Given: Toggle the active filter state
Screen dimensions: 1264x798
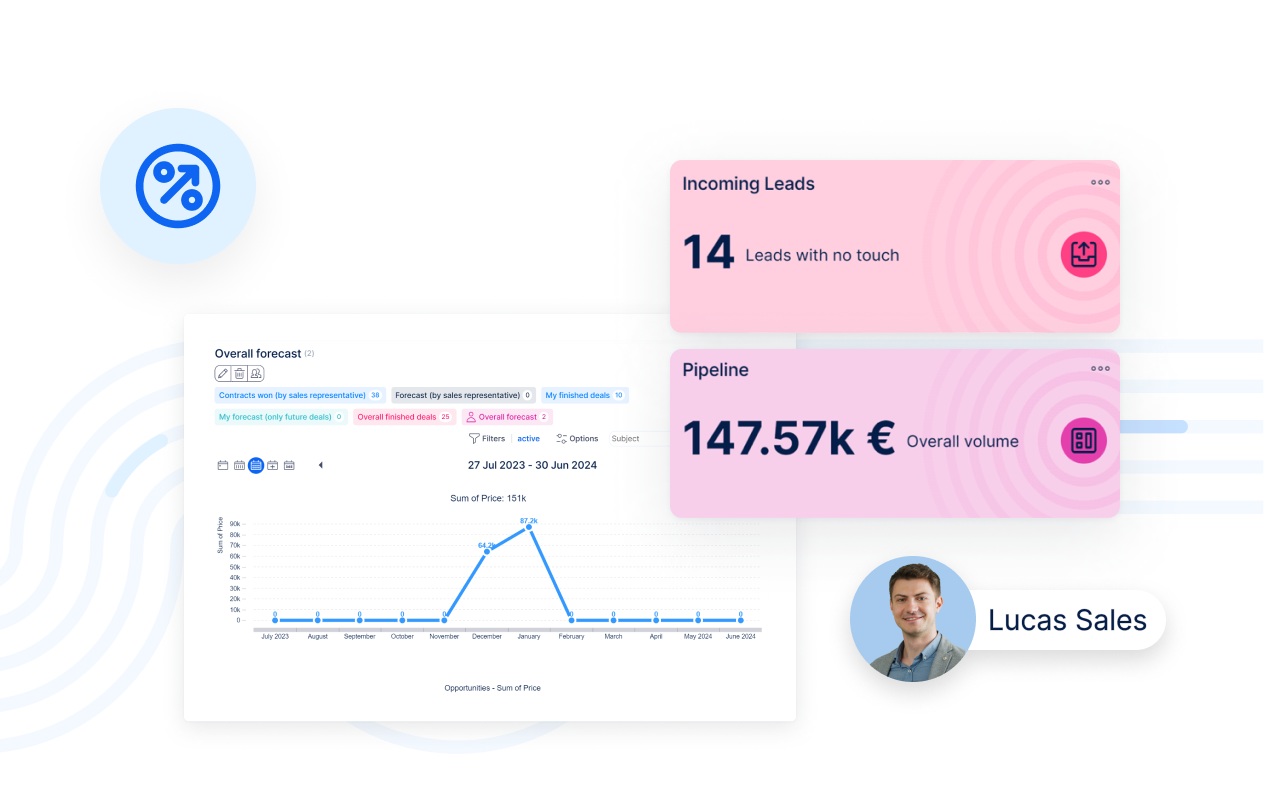Looking at the screenshot, I should (x=528, y=438).
